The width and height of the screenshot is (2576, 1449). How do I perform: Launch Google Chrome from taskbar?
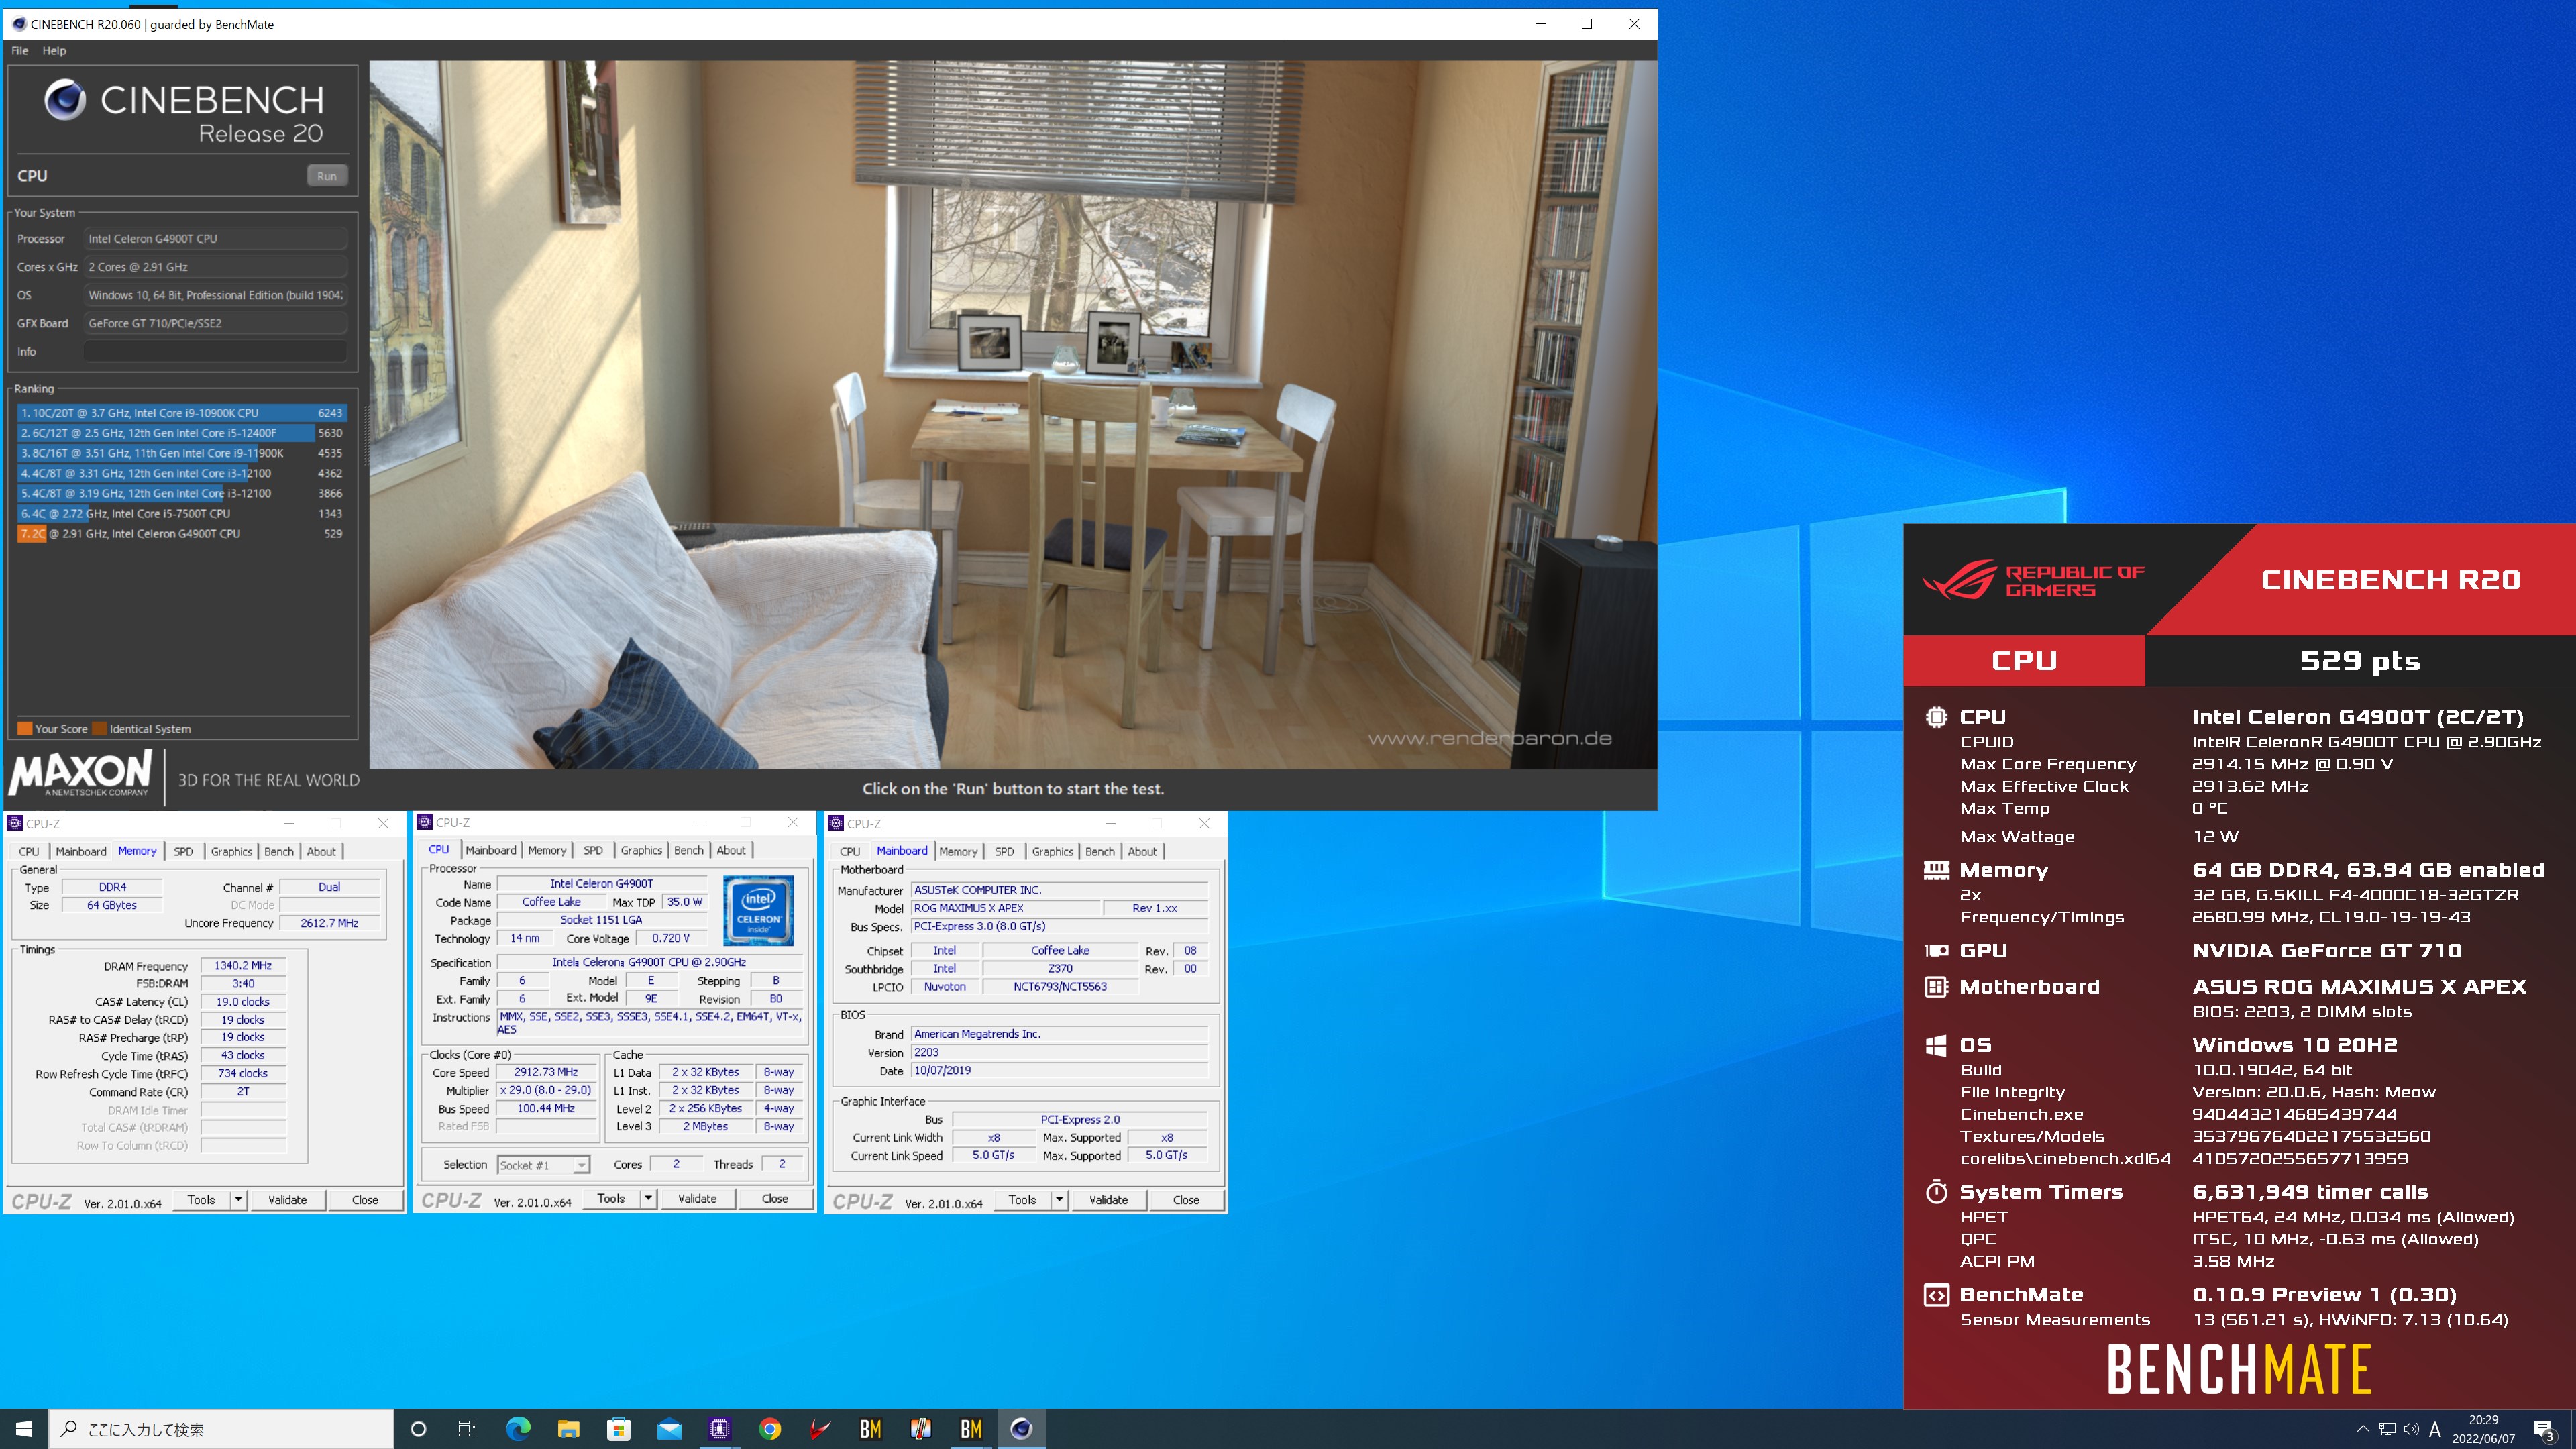(x=770, y=1429)
